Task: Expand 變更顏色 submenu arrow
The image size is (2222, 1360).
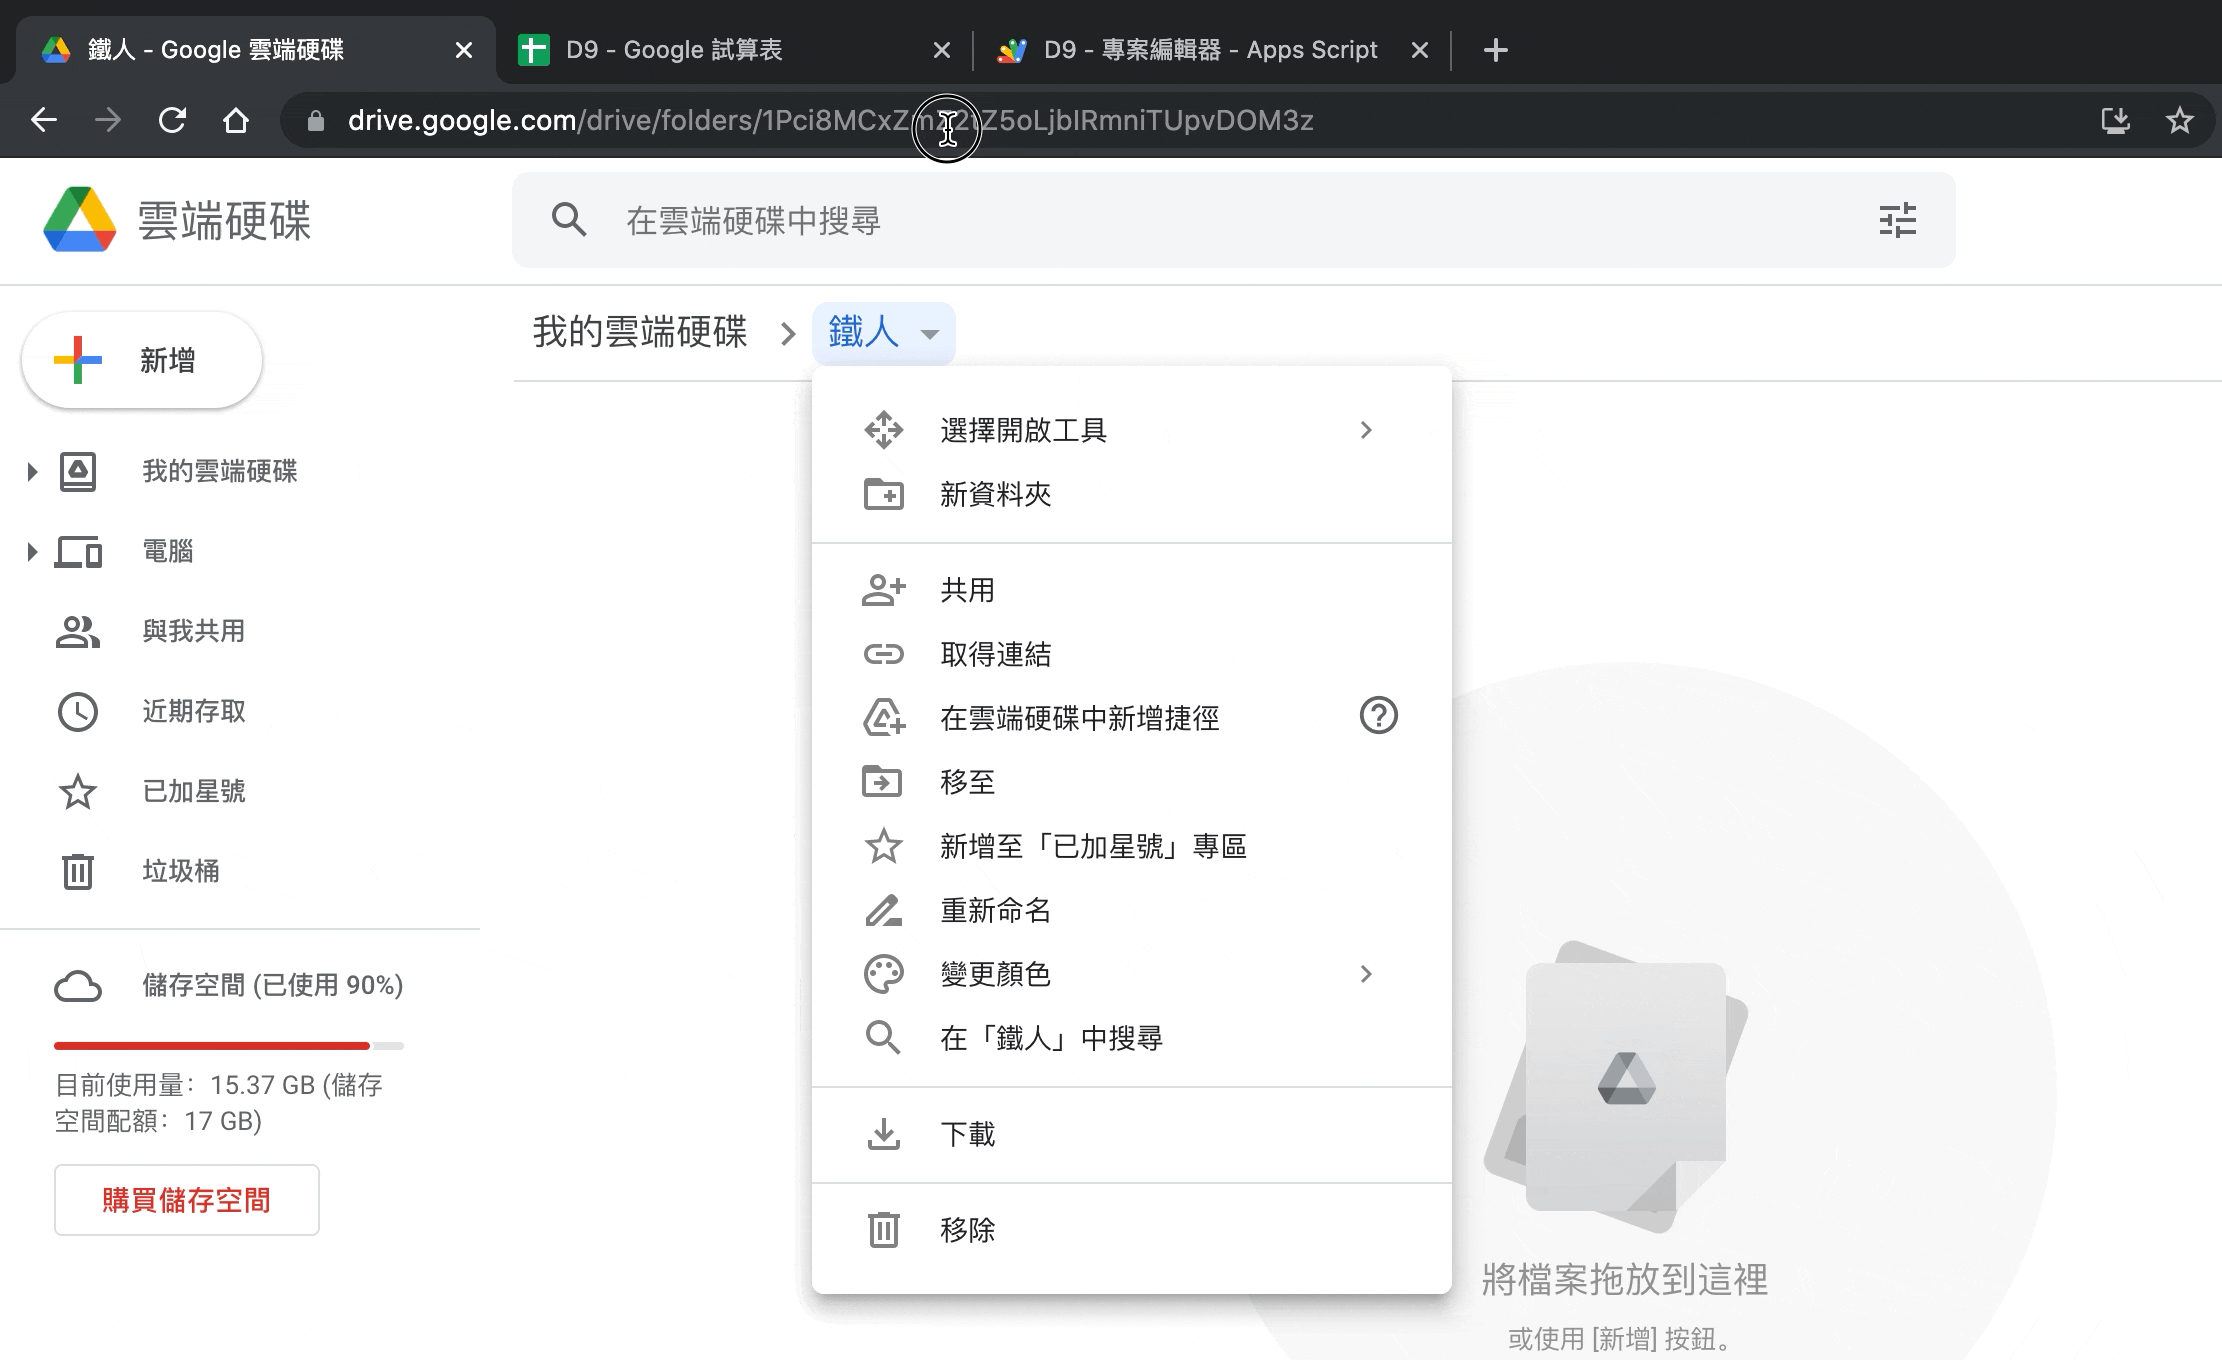Action: pyautogui.click(x=1366, y=974)
